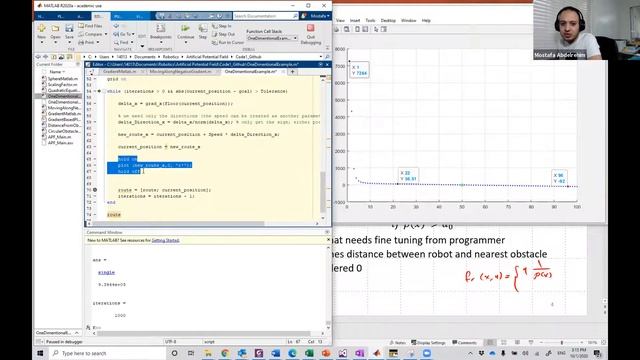640x360 pixels.
Task: Open the View menu in figure window
Action: [340, 20]
